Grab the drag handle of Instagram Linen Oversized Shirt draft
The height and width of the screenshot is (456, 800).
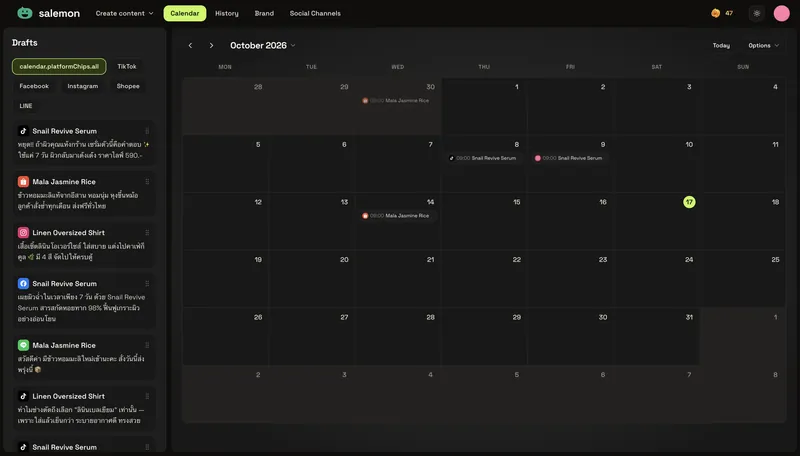[147, 233]
